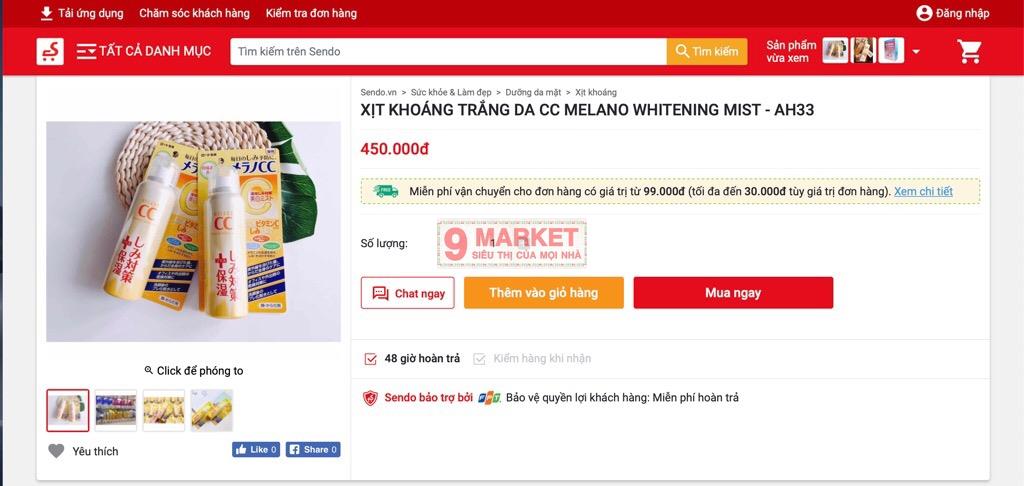Toggle the 48 giờ hoàn trả checkbox
Viewport: 1024px width, 486px height.
coord(370,359)
